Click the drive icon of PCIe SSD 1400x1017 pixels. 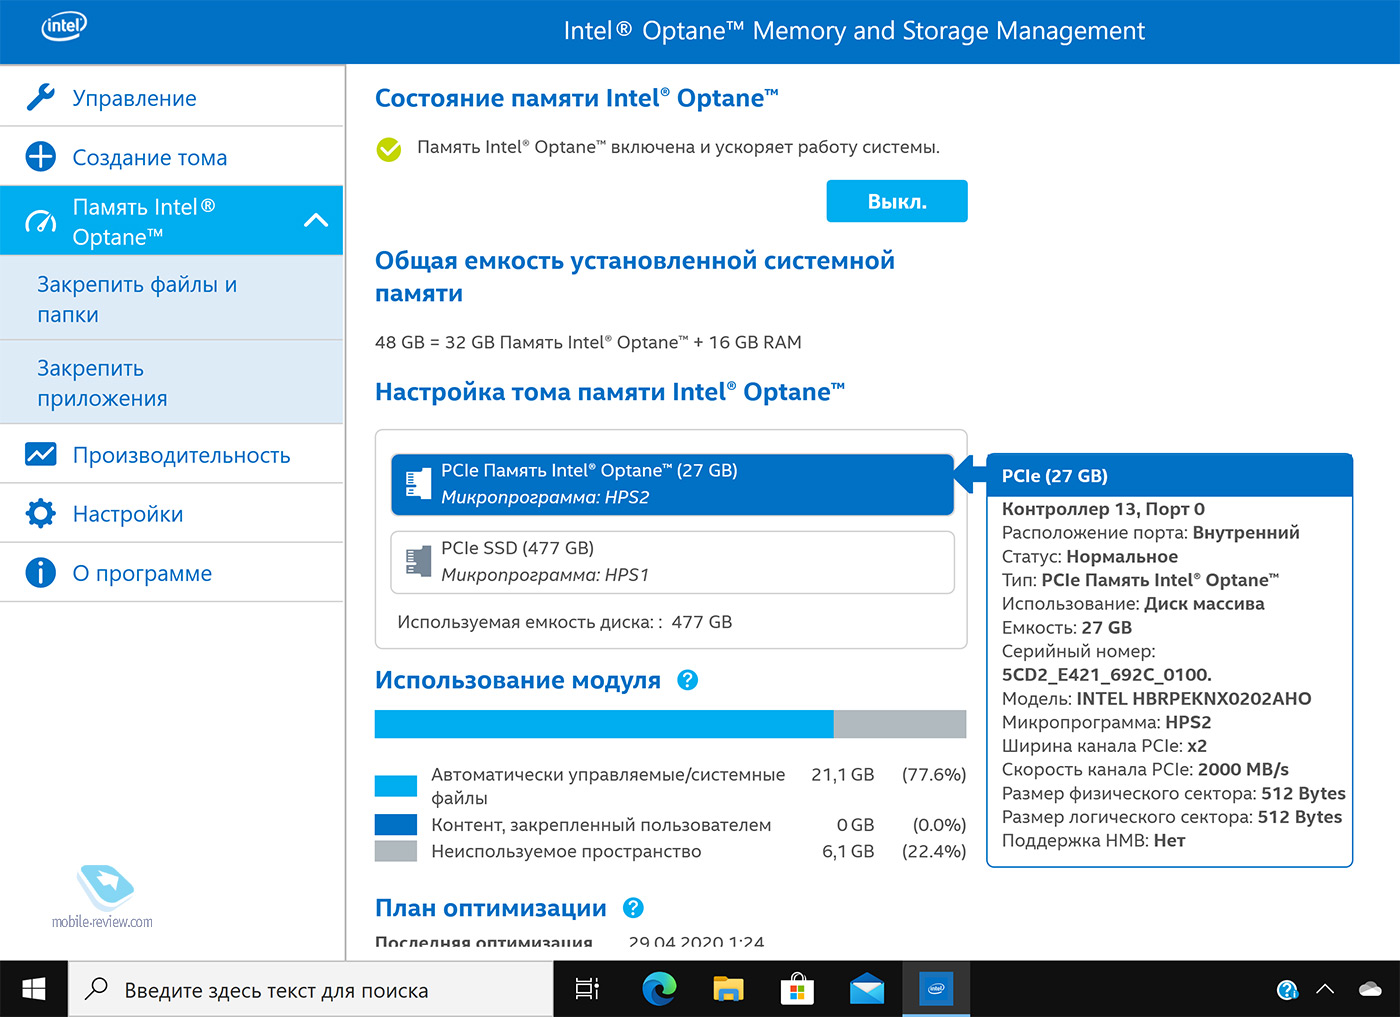417,561
